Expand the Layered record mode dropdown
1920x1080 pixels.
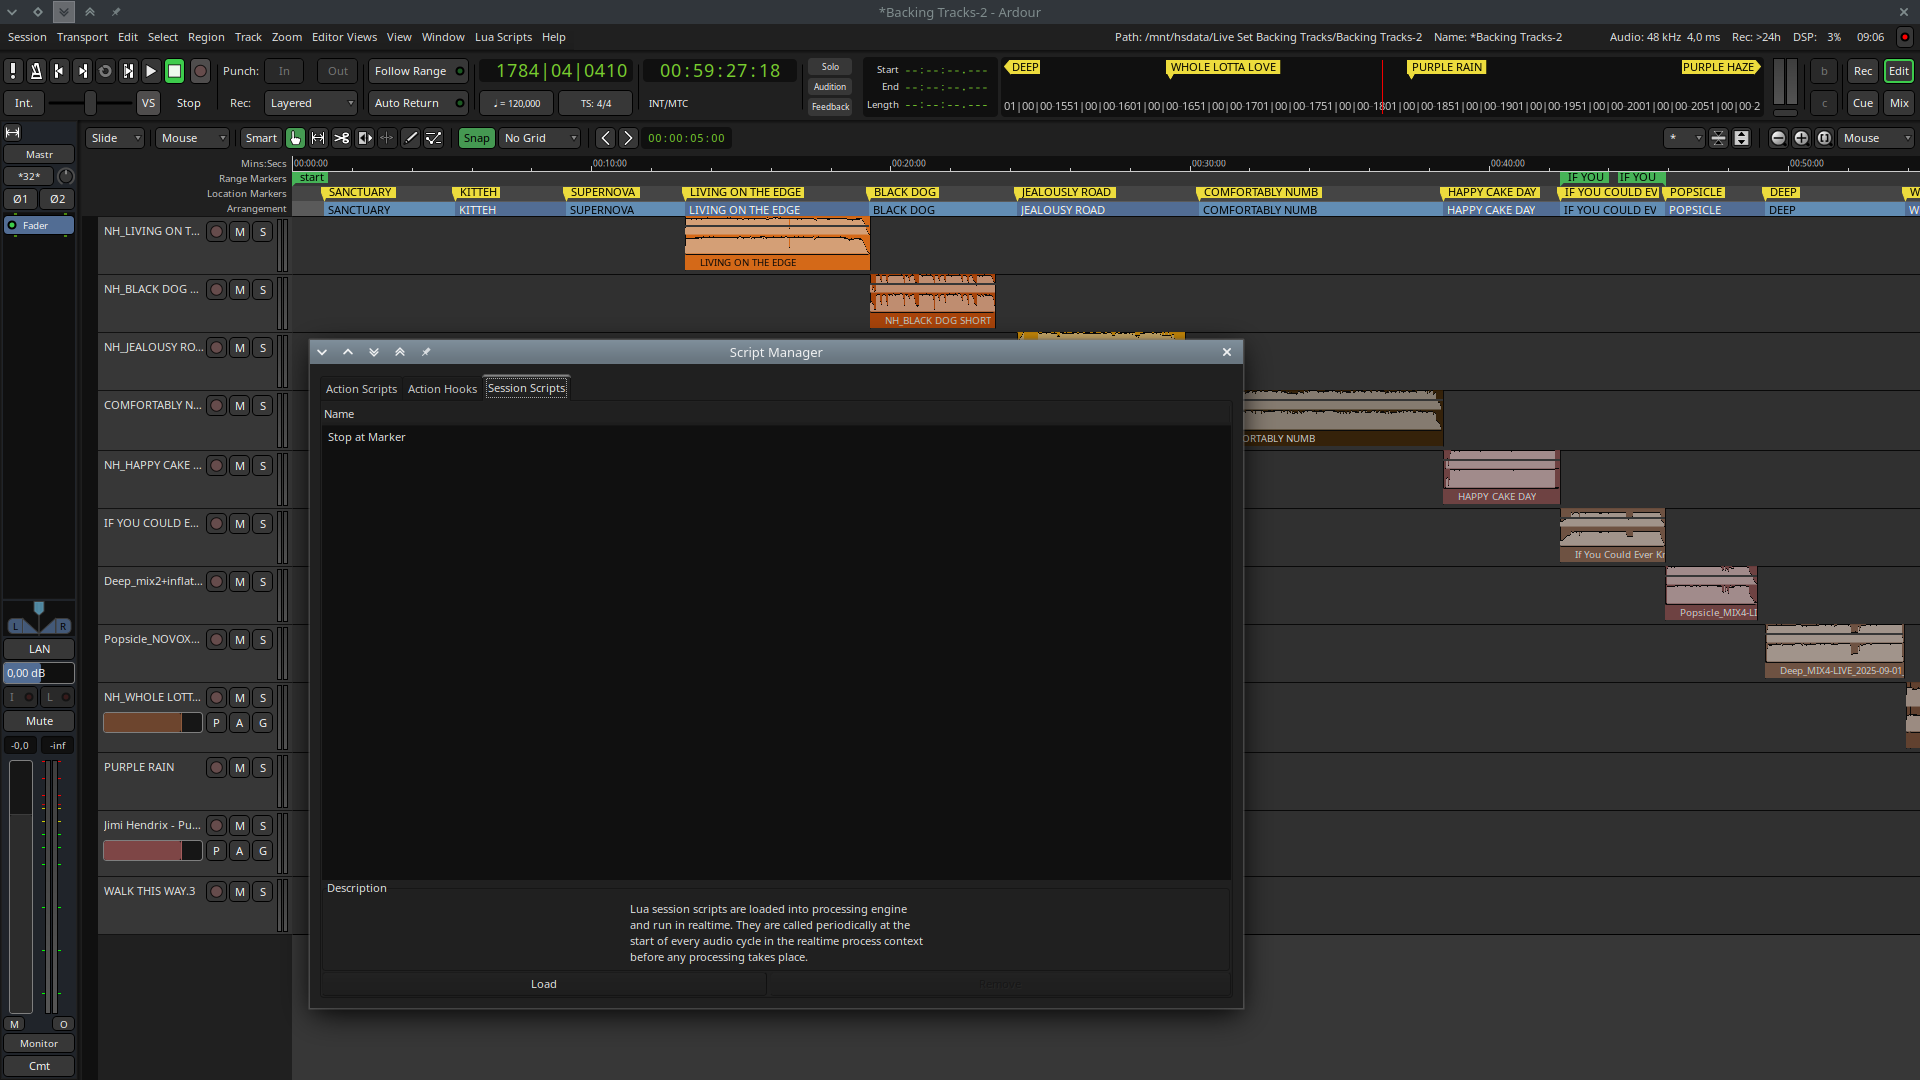click(311, 103)
